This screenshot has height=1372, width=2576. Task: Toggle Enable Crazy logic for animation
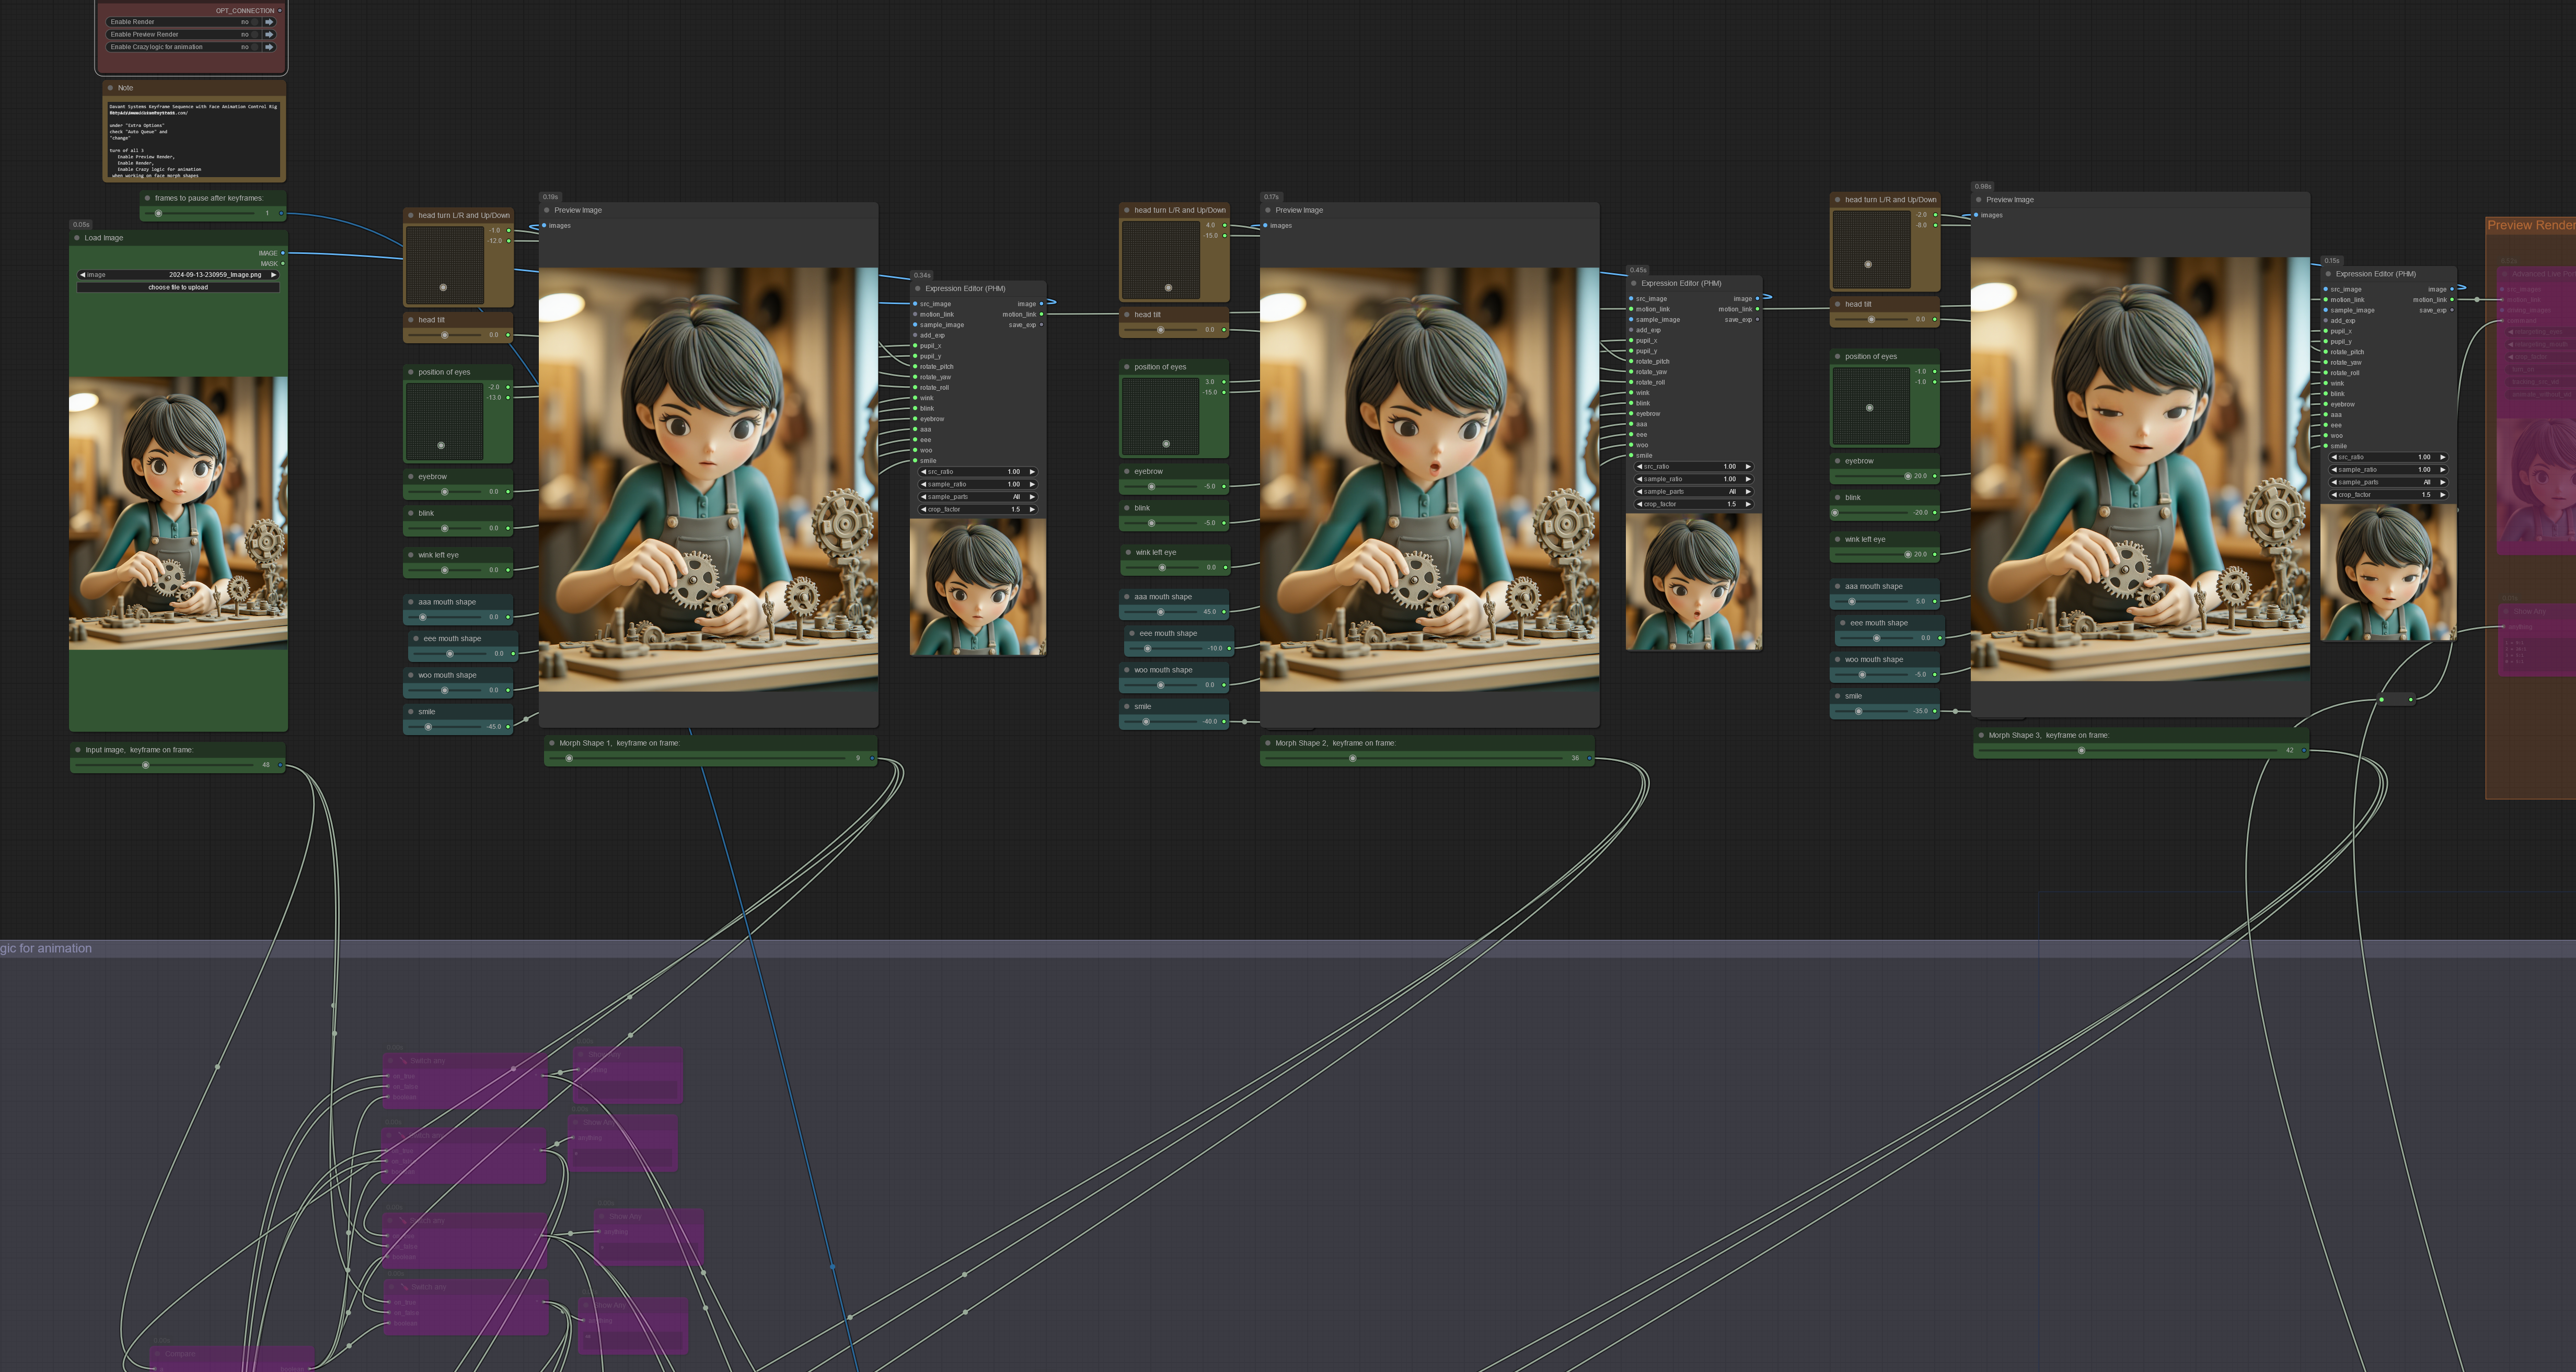[x=254, y=47]
